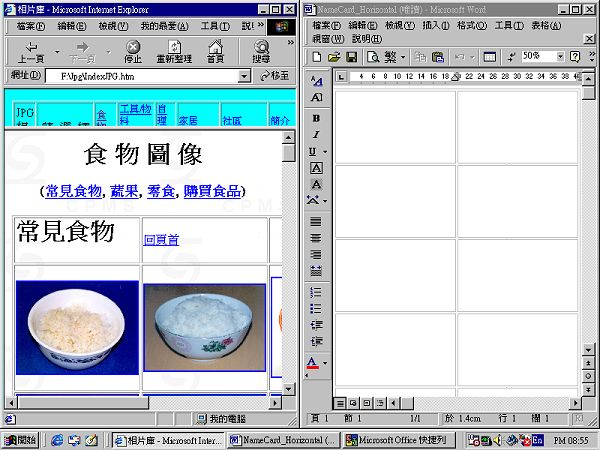
Task: Click the Insert Table icon in Word
Action: point(489,57)
